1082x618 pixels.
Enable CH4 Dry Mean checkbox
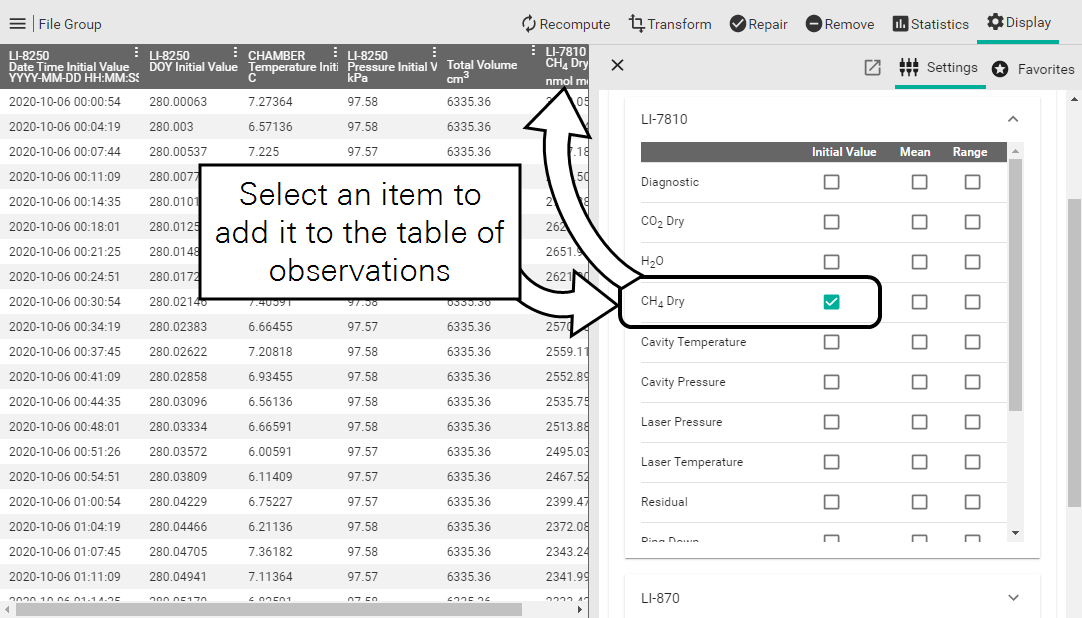click(919, 302)
